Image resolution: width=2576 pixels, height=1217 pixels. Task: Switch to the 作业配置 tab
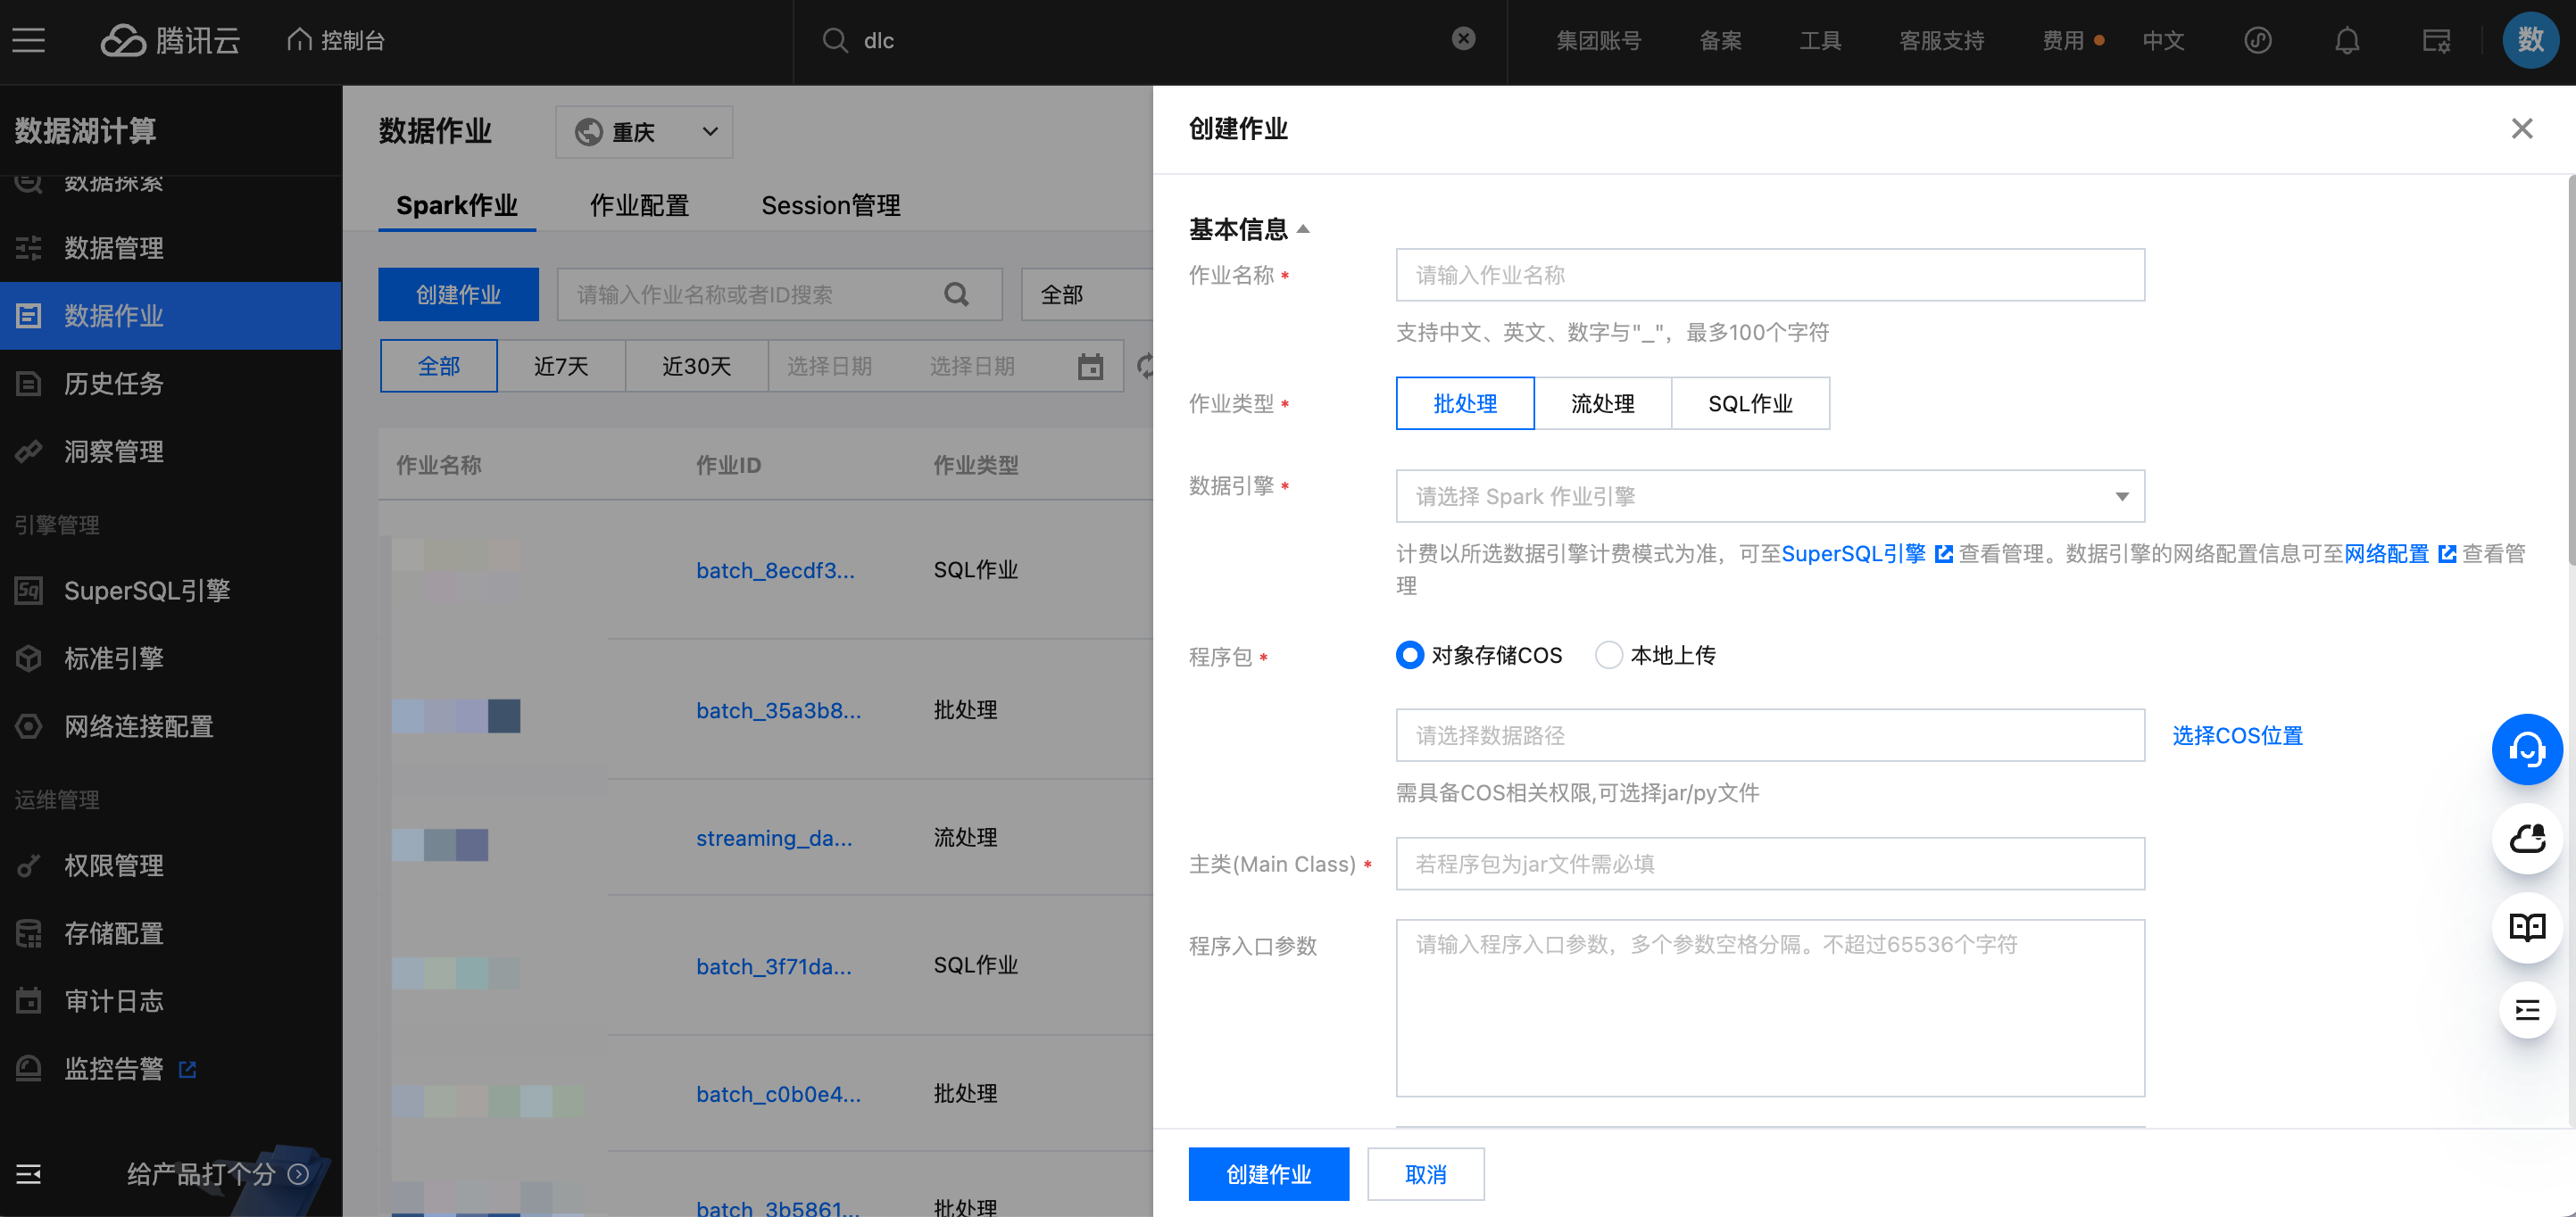[x=639, y=206]
